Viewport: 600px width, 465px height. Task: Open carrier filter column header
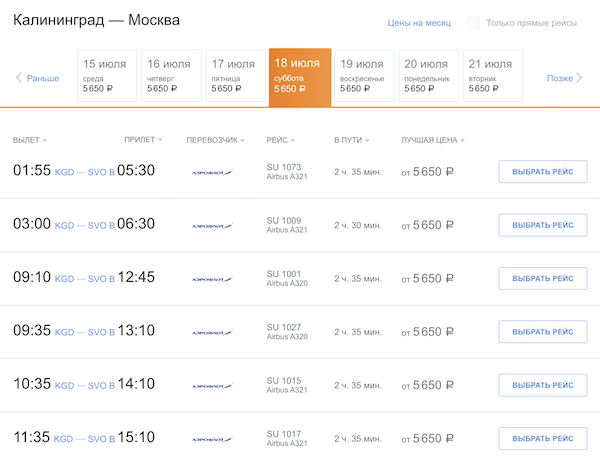point(215,140)
